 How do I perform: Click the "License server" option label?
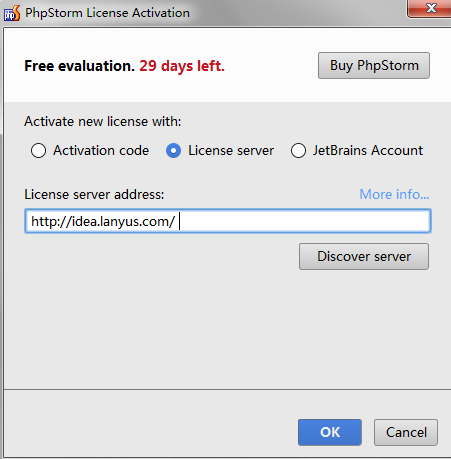(231, 150)
